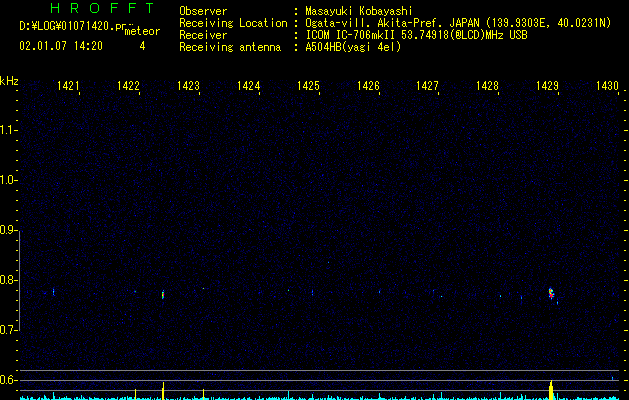Click the 1424 time axis label
This screenshot has width=629, height=400.
[x=248, y=86]
